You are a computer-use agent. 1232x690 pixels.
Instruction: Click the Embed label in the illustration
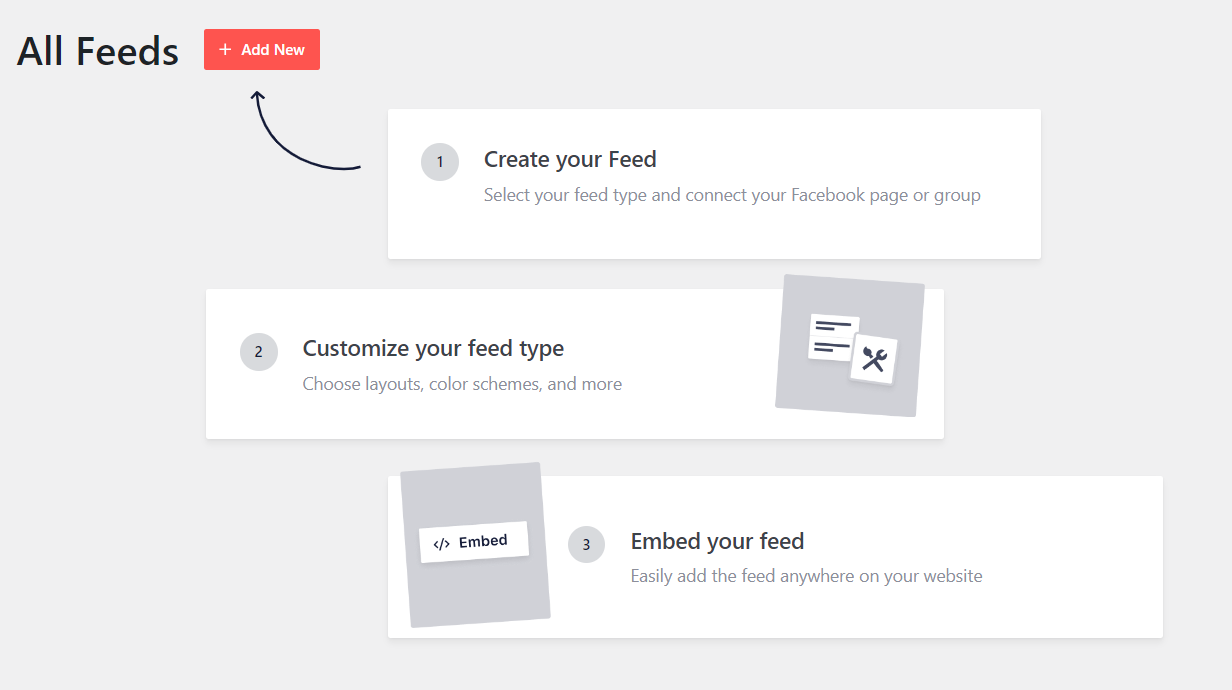(483, 542)
